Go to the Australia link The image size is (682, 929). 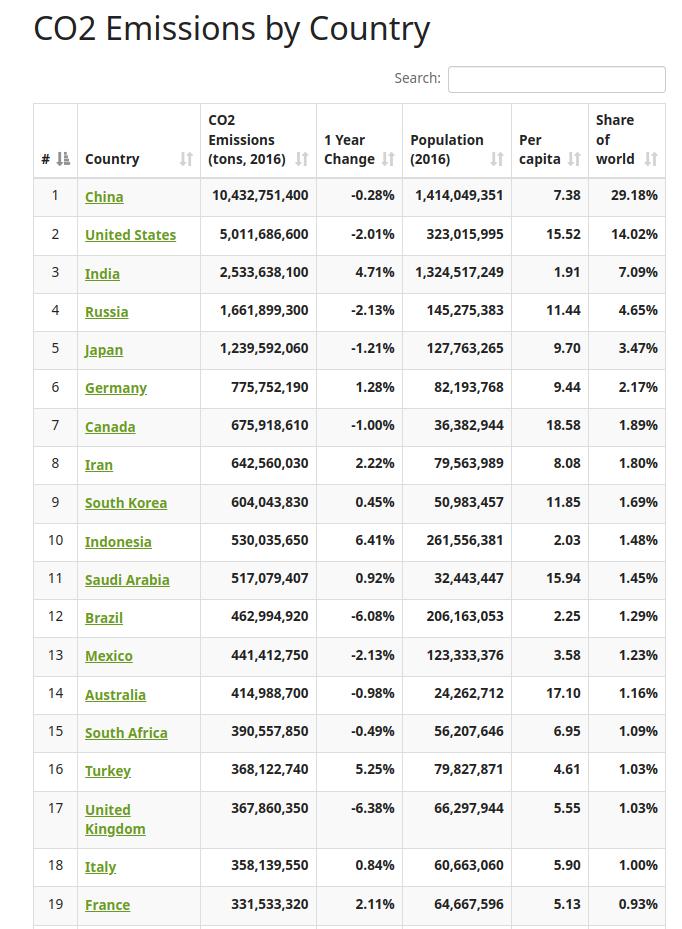[115, 695]
